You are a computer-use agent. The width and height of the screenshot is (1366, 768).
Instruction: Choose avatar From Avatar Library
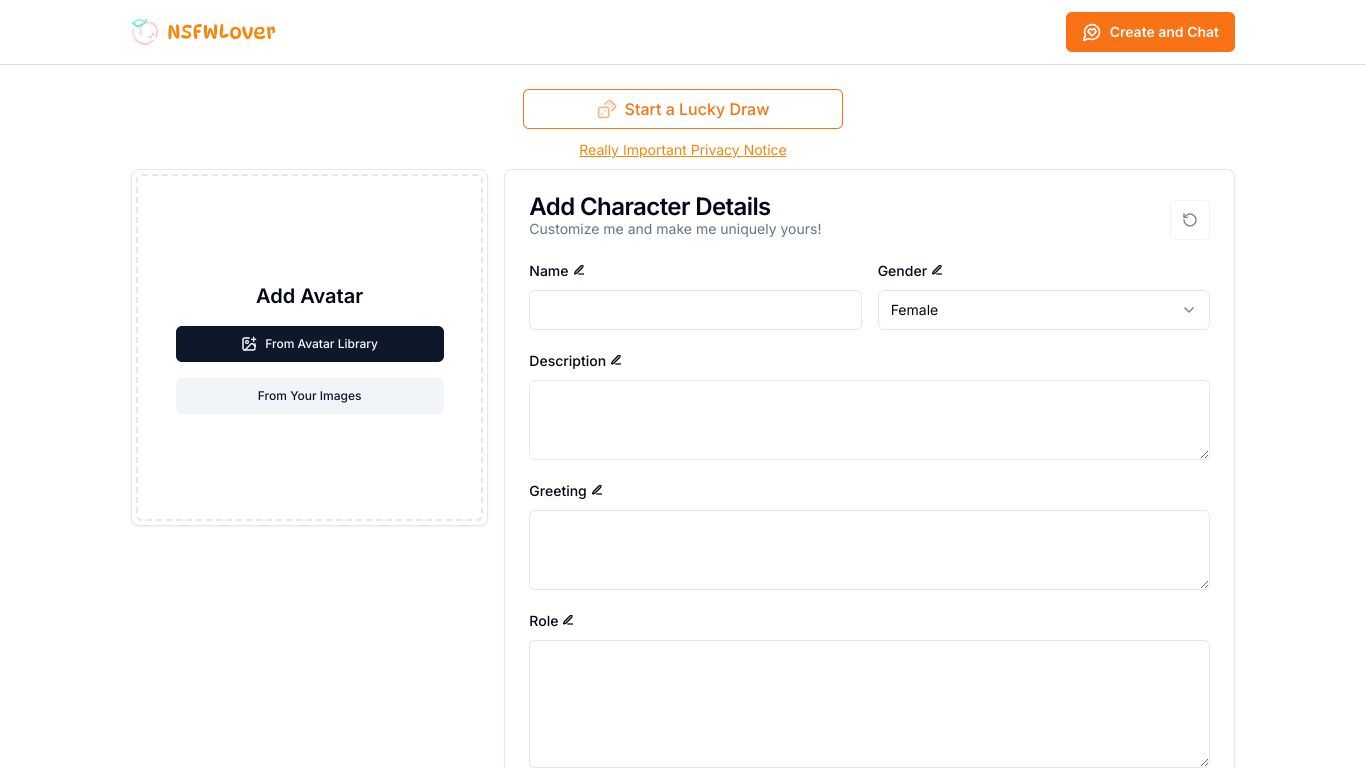point(310,344)
